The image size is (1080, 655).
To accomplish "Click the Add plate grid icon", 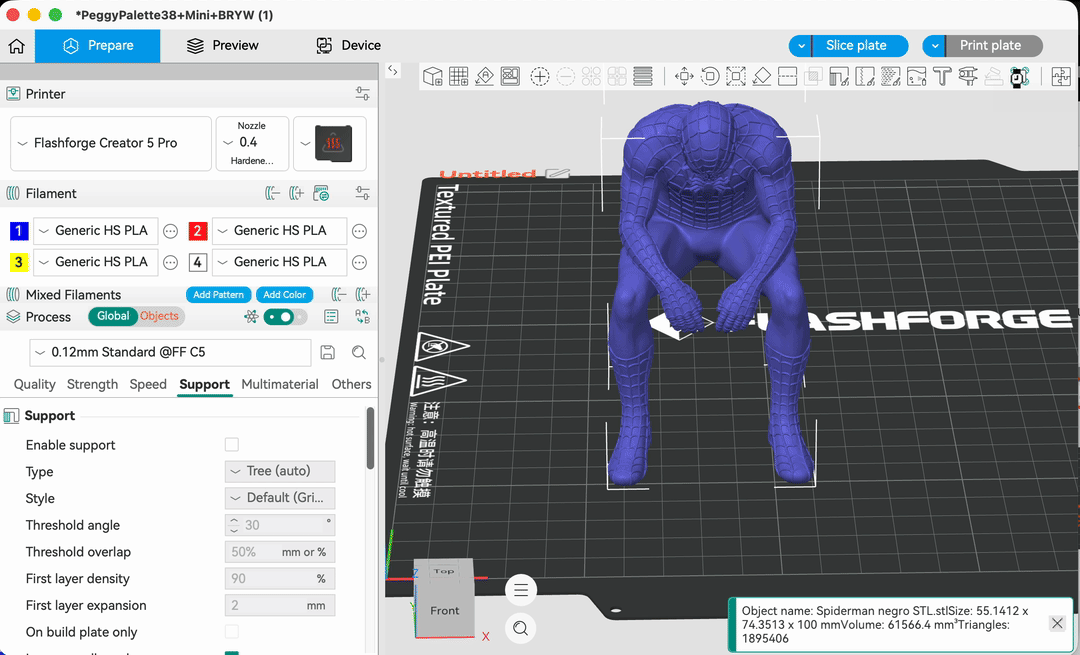I will coord(459,76).
